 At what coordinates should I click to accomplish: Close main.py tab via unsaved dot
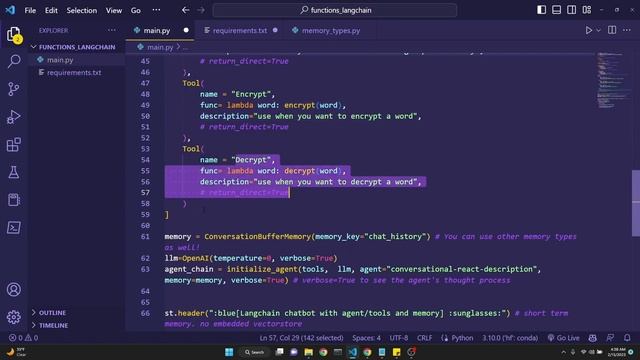(x=186, y=30)
